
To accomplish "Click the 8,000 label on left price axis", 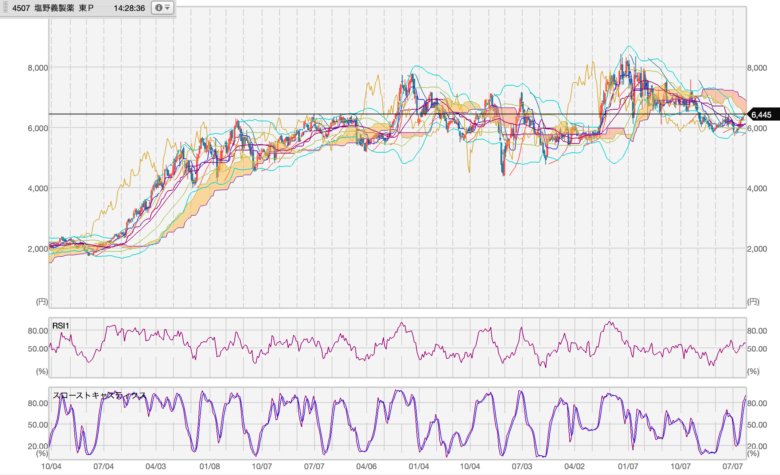I will (x=36, y=68).
